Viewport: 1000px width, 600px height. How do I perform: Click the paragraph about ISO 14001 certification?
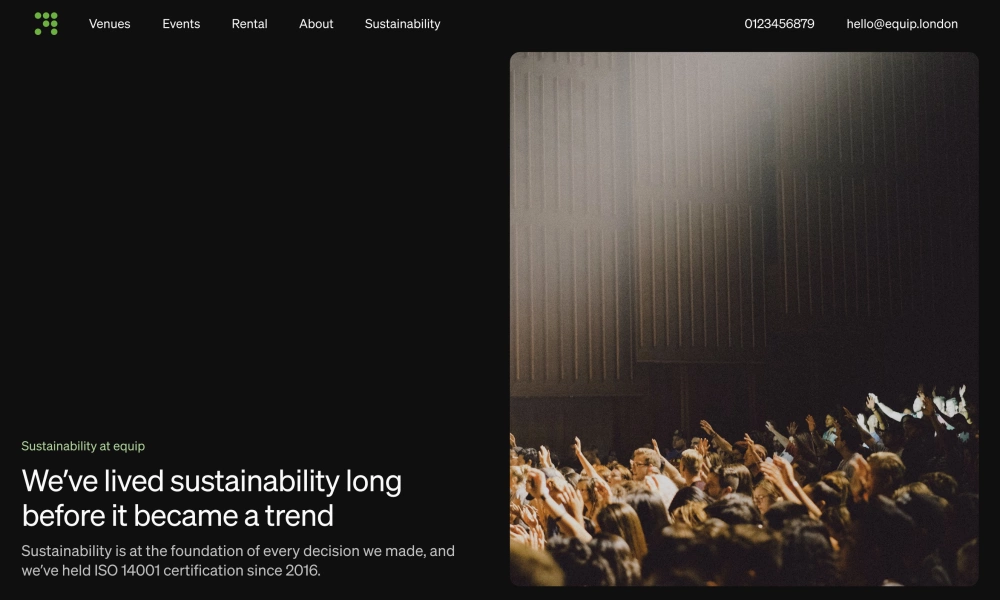[x=238, y=560]
